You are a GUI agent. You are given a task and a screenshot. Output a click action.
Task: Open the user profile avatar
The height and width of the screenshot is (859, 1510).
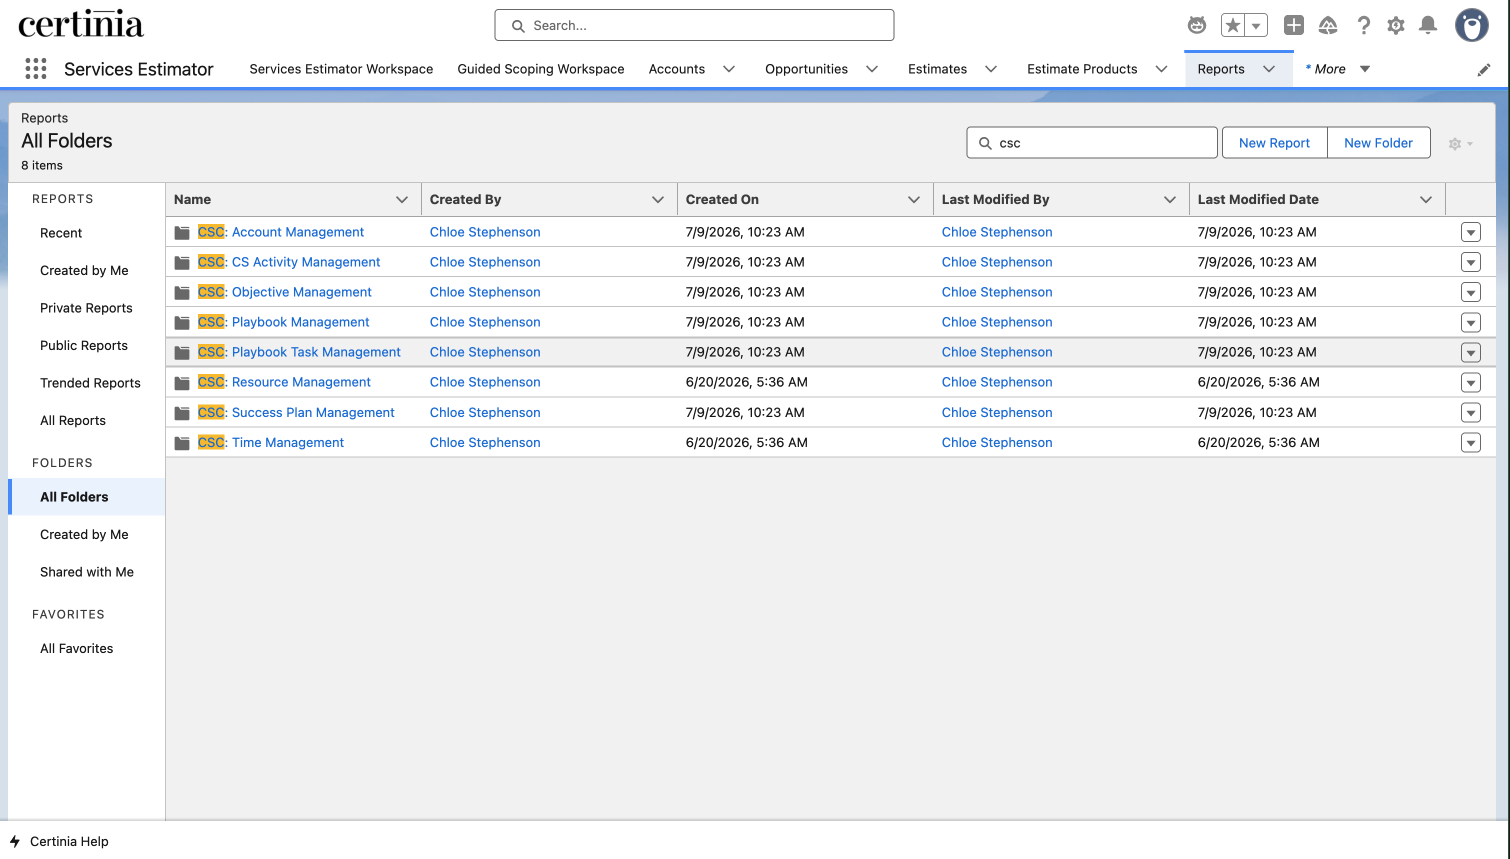pos(1471,25)
